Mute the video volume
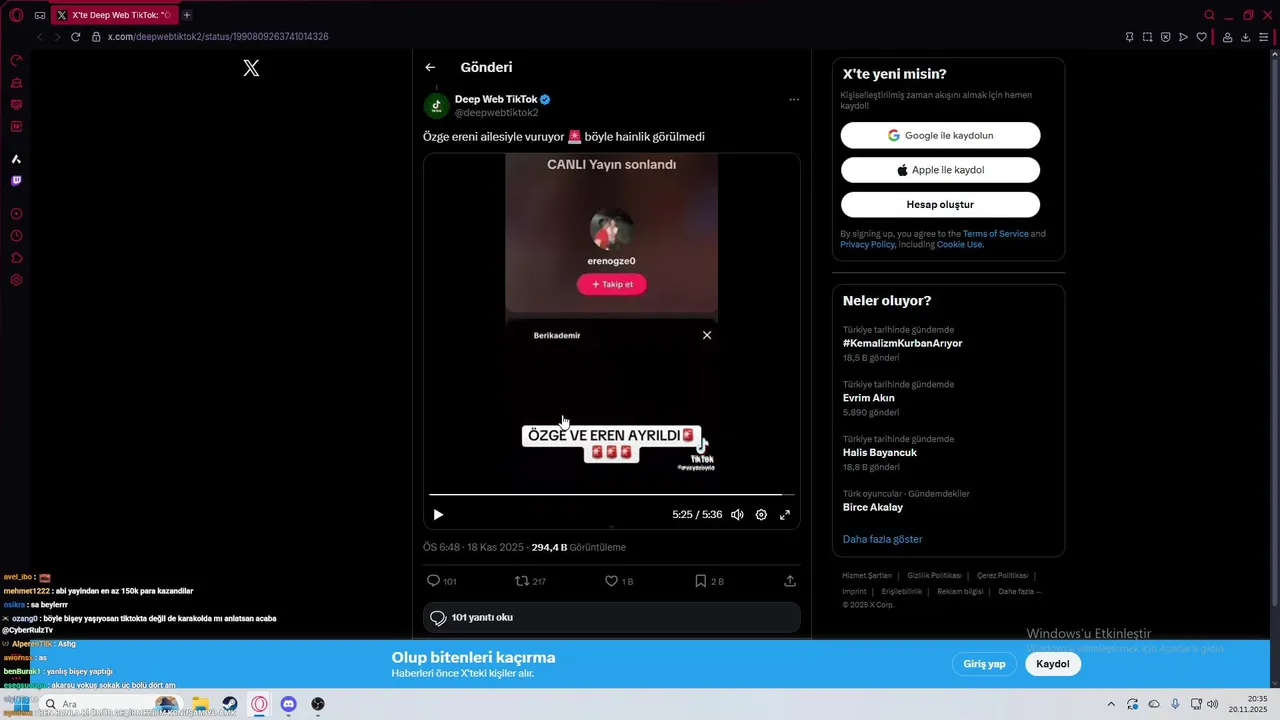The width and height of the screenshot is (1280, 720). click(737, 515)
